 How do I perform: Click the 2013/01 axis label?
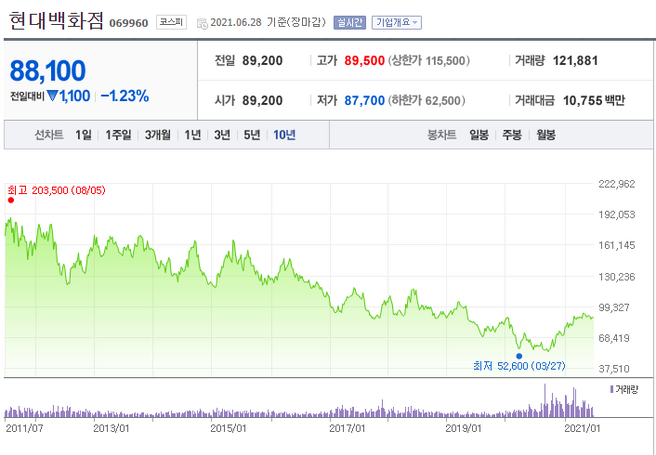click(111, 429)
